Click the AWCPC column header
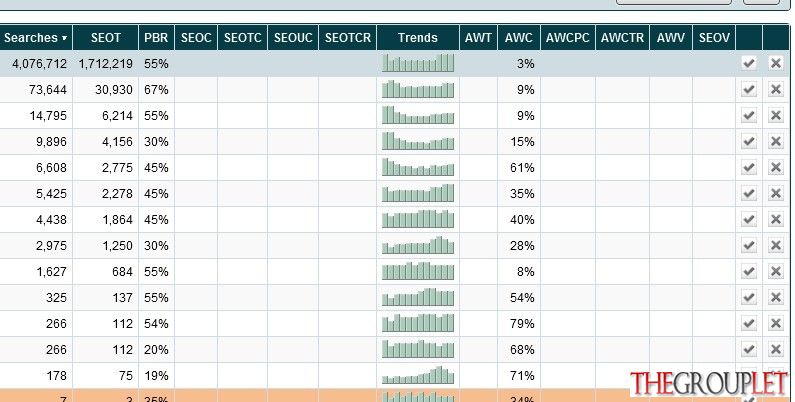 point(568,38)
